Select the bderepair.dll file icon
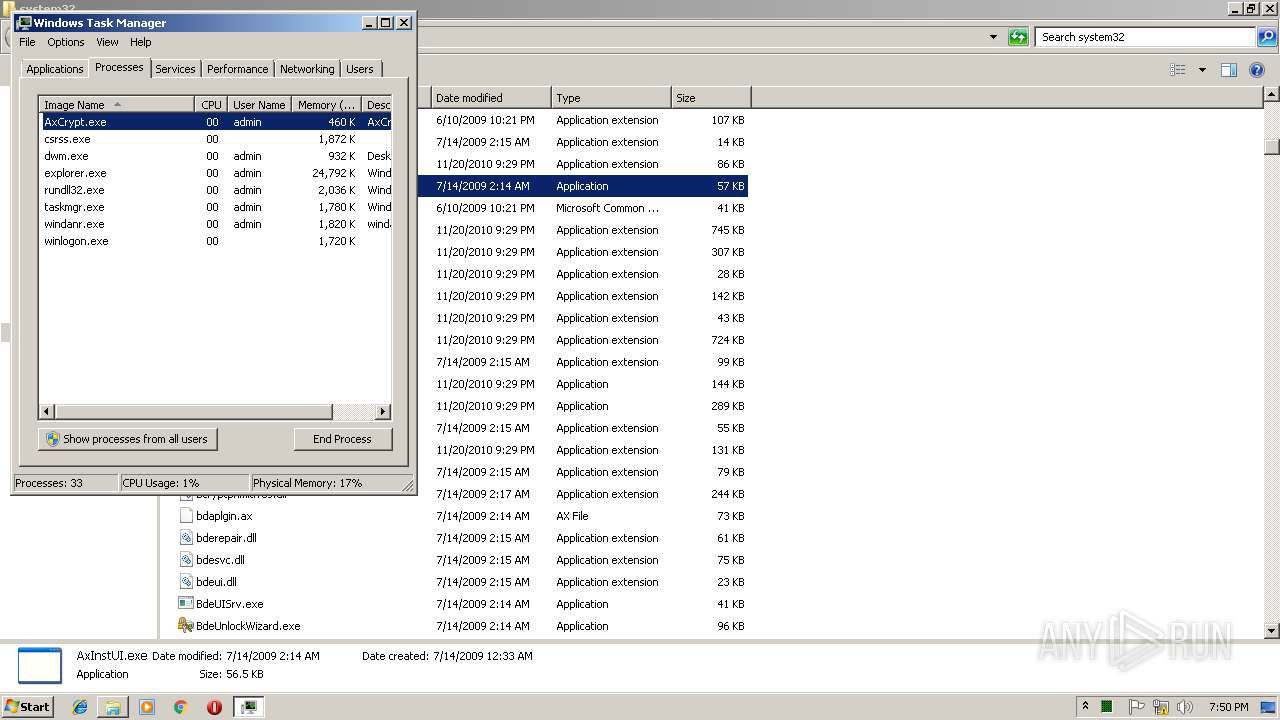1280x720 pixels. (186, 538)
